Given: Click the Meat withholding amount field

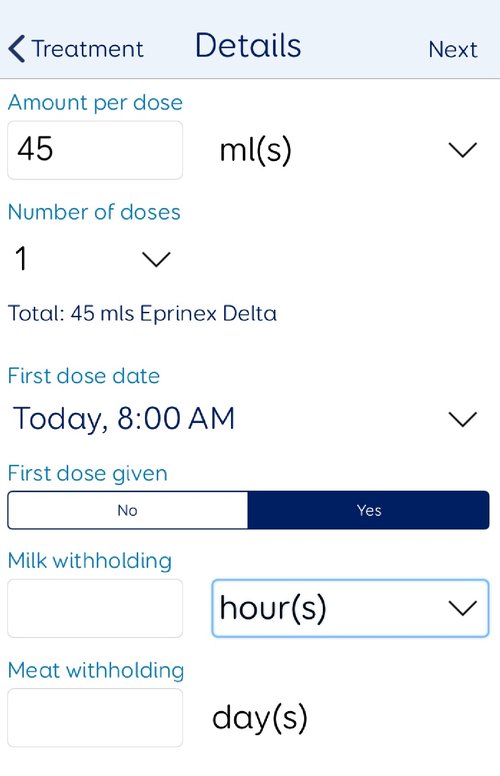Looking at the screenshot, I should click(x=95, y=718).
